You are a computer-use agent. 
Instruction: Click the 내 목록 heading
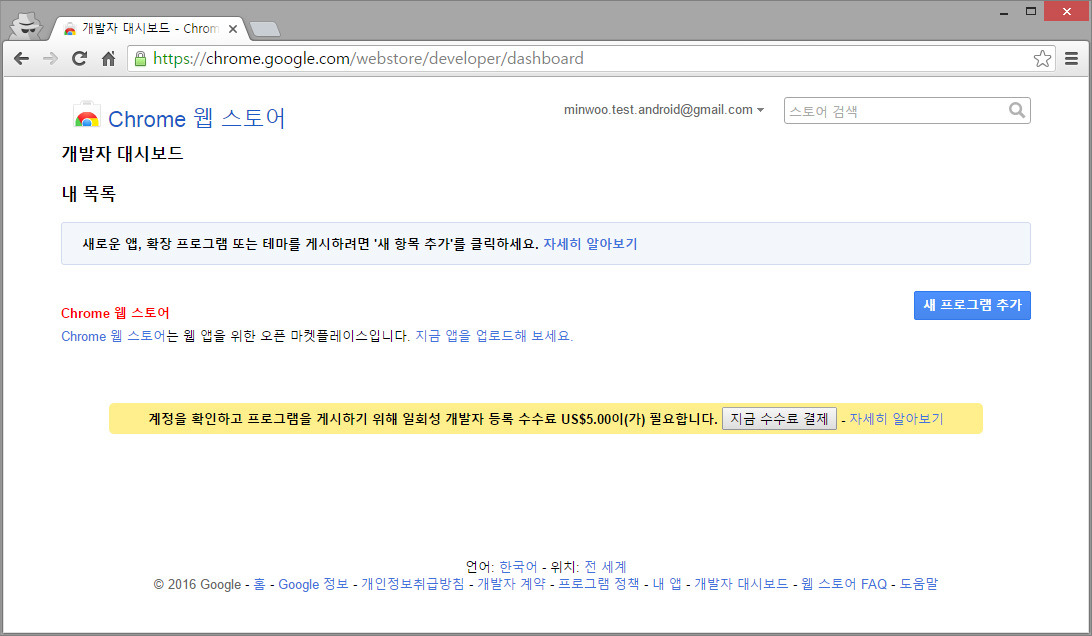coord(88,194)
